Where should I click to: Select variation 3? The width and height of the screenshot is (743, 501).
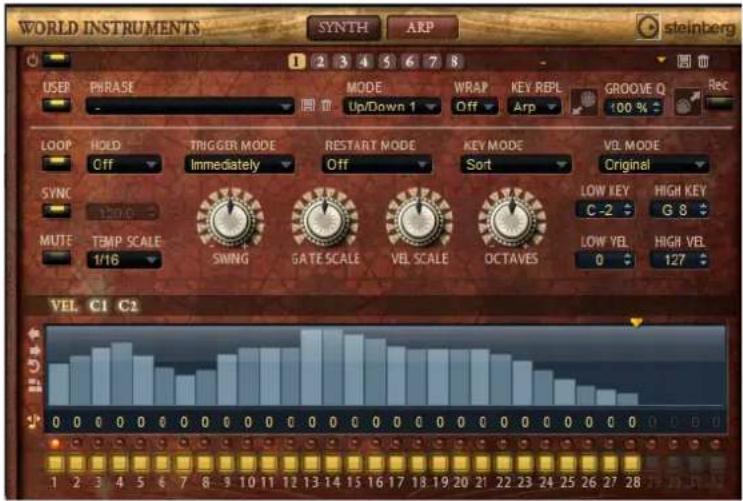(342, 61)
